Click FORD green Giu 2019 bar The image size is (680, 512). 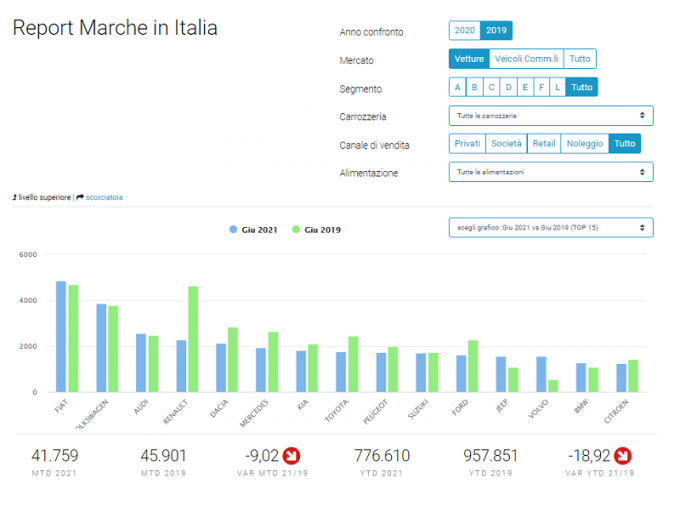point(473,366)
